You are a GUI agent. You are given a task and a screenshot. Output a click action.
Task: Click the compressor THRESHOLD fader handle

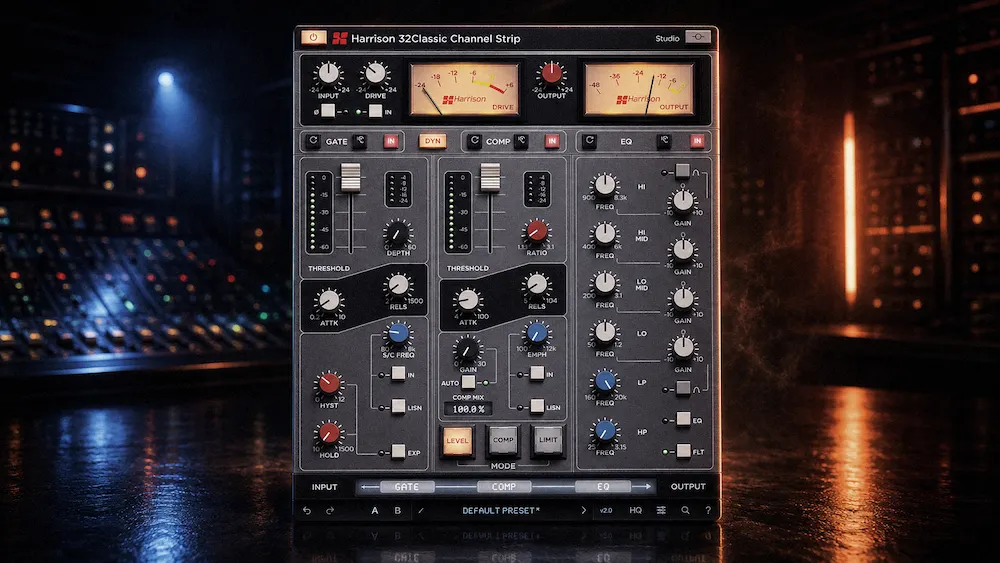click(x=490, y=177)
